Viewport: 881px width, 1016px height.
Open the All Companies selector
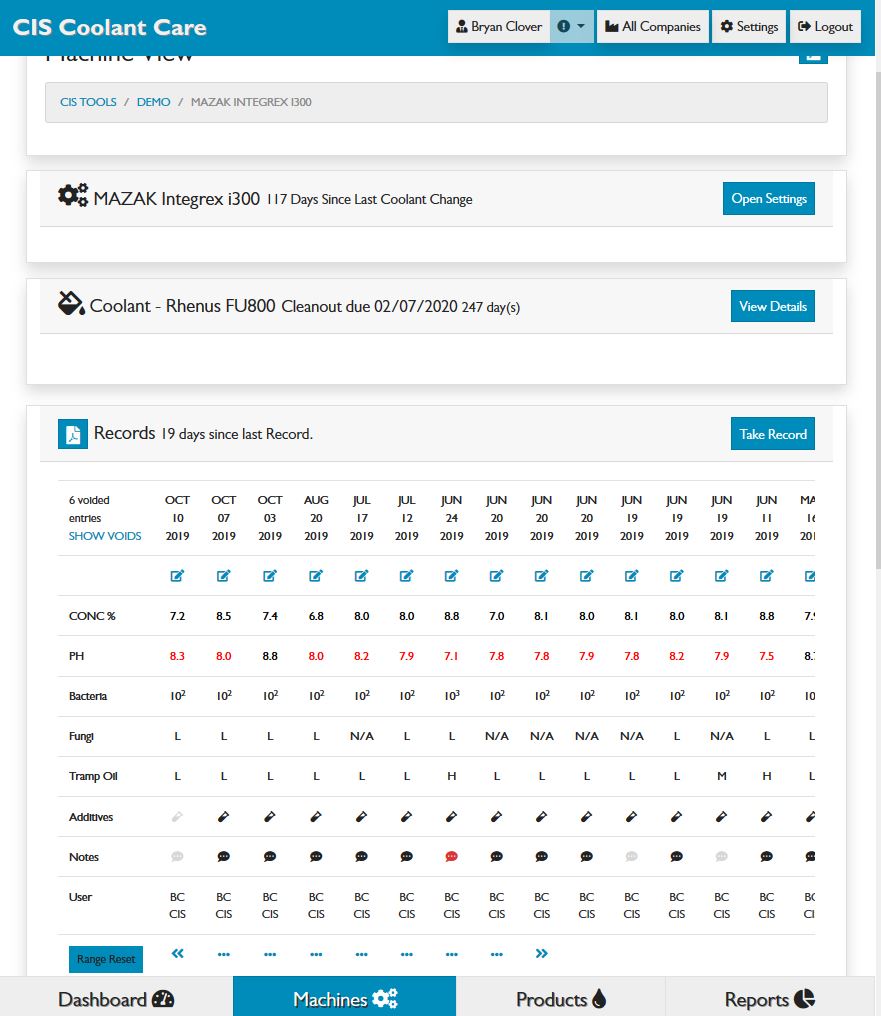pyautogui.click(x=653, y=27)
